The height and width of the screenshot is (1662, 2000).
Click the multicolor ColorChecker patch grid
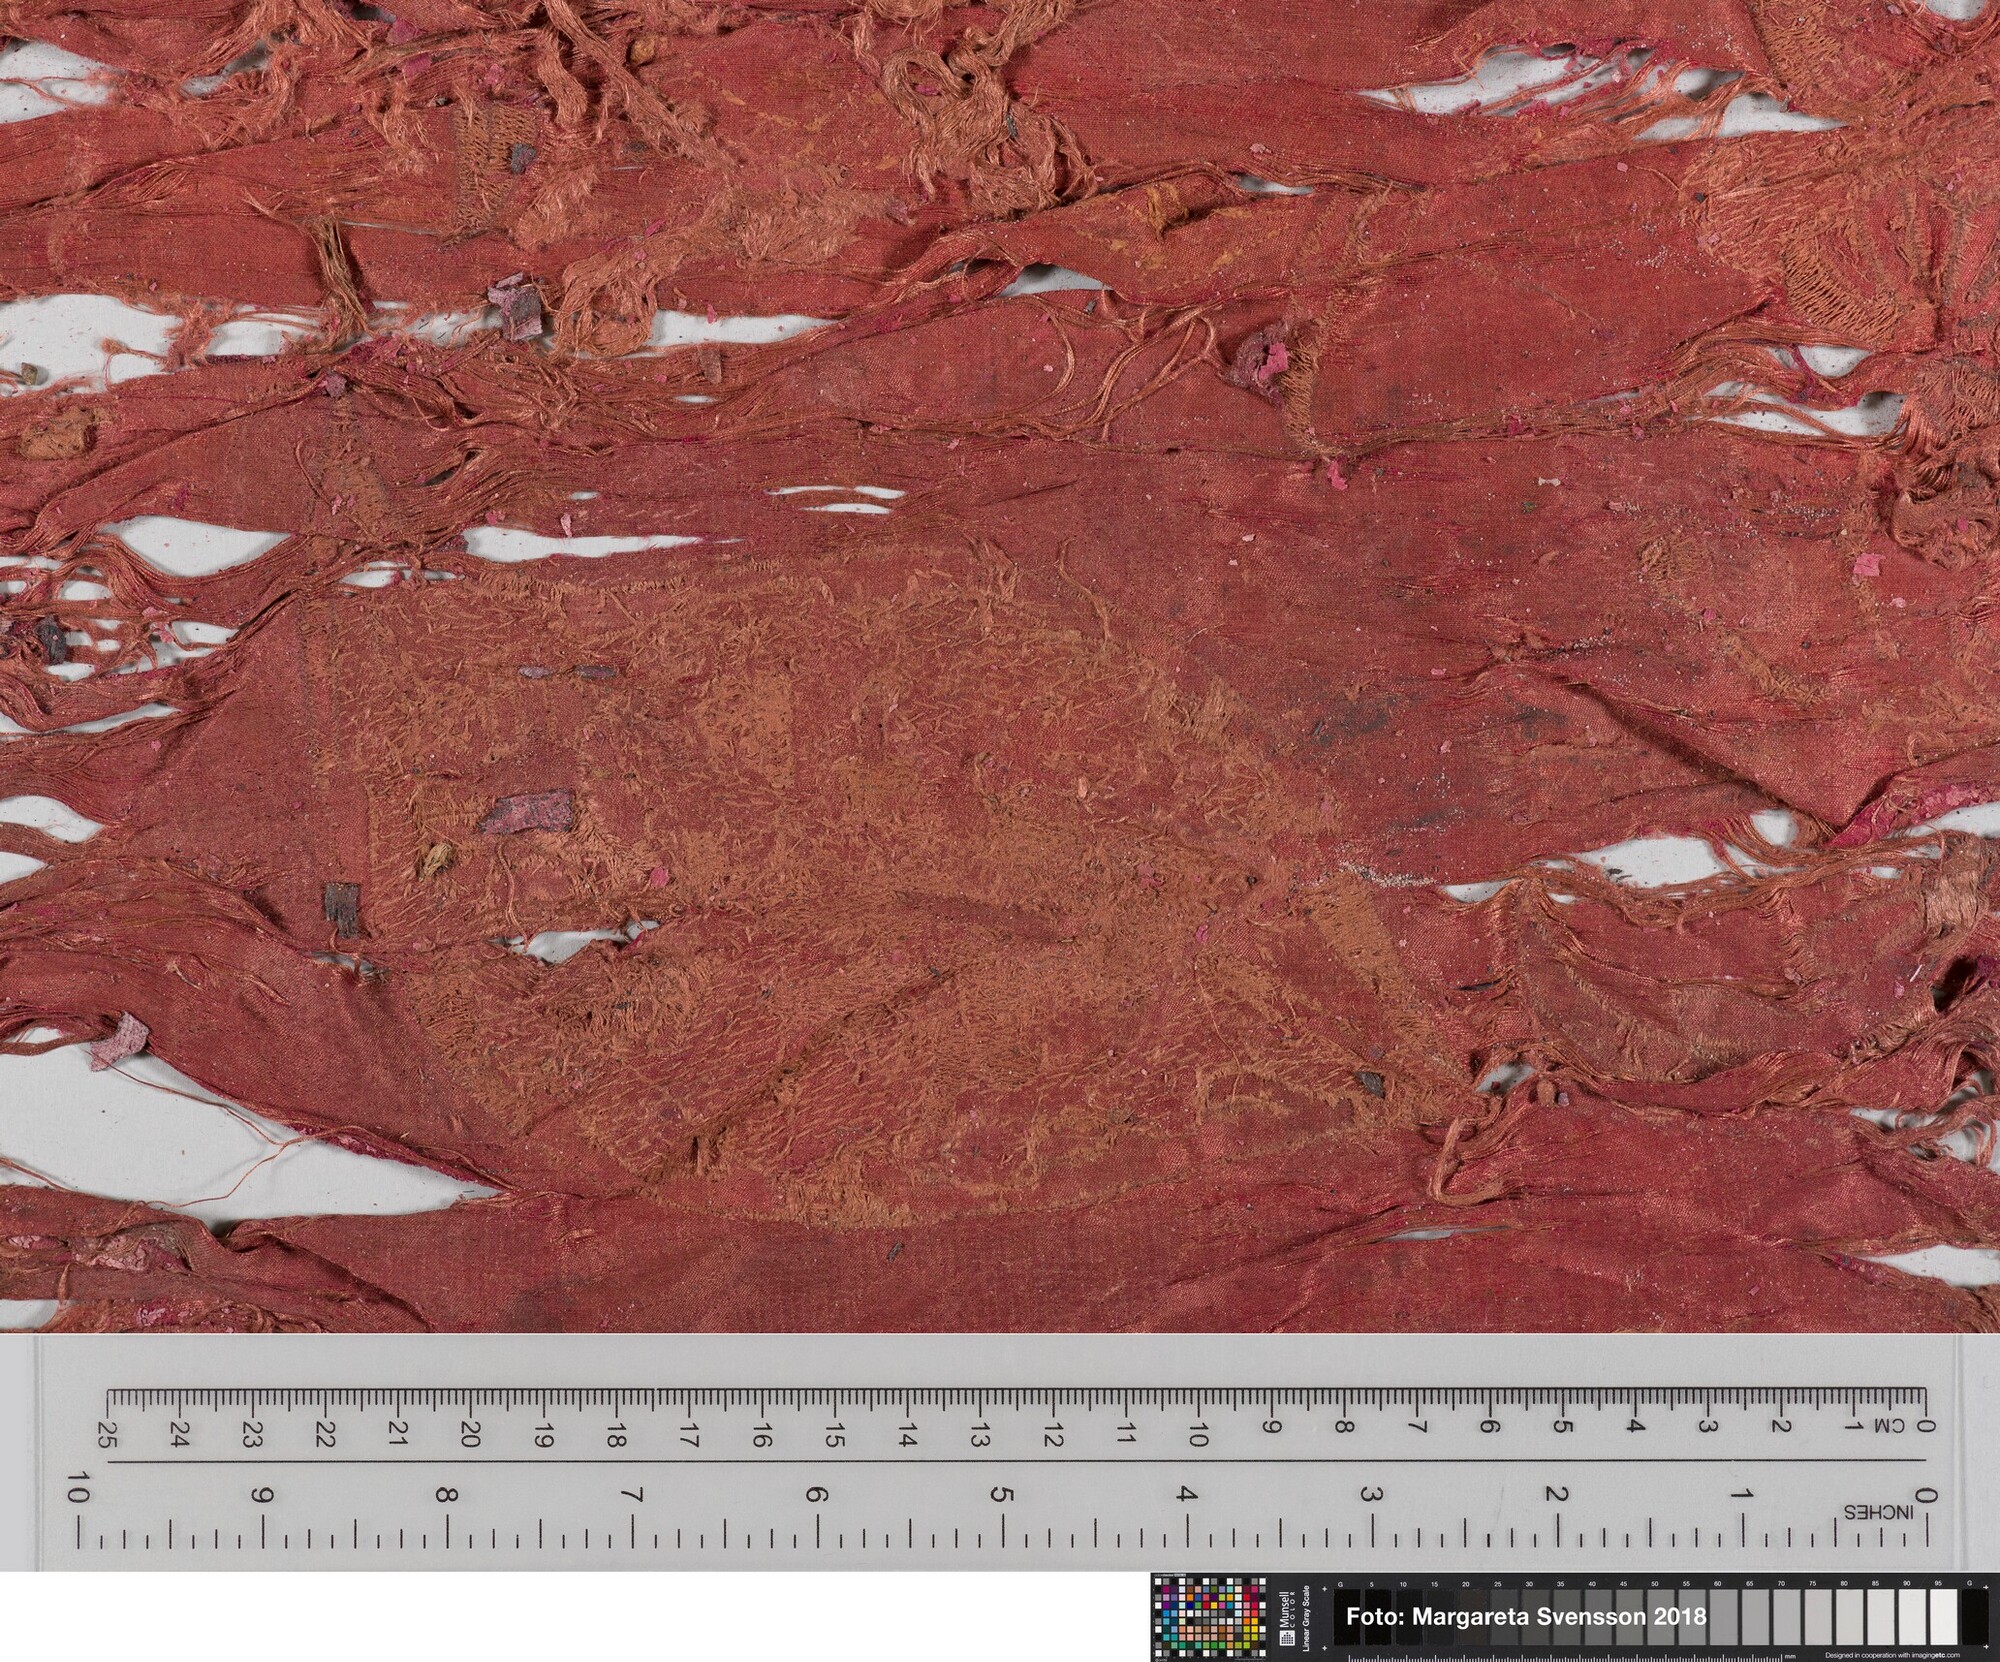coord(1210,1616)
